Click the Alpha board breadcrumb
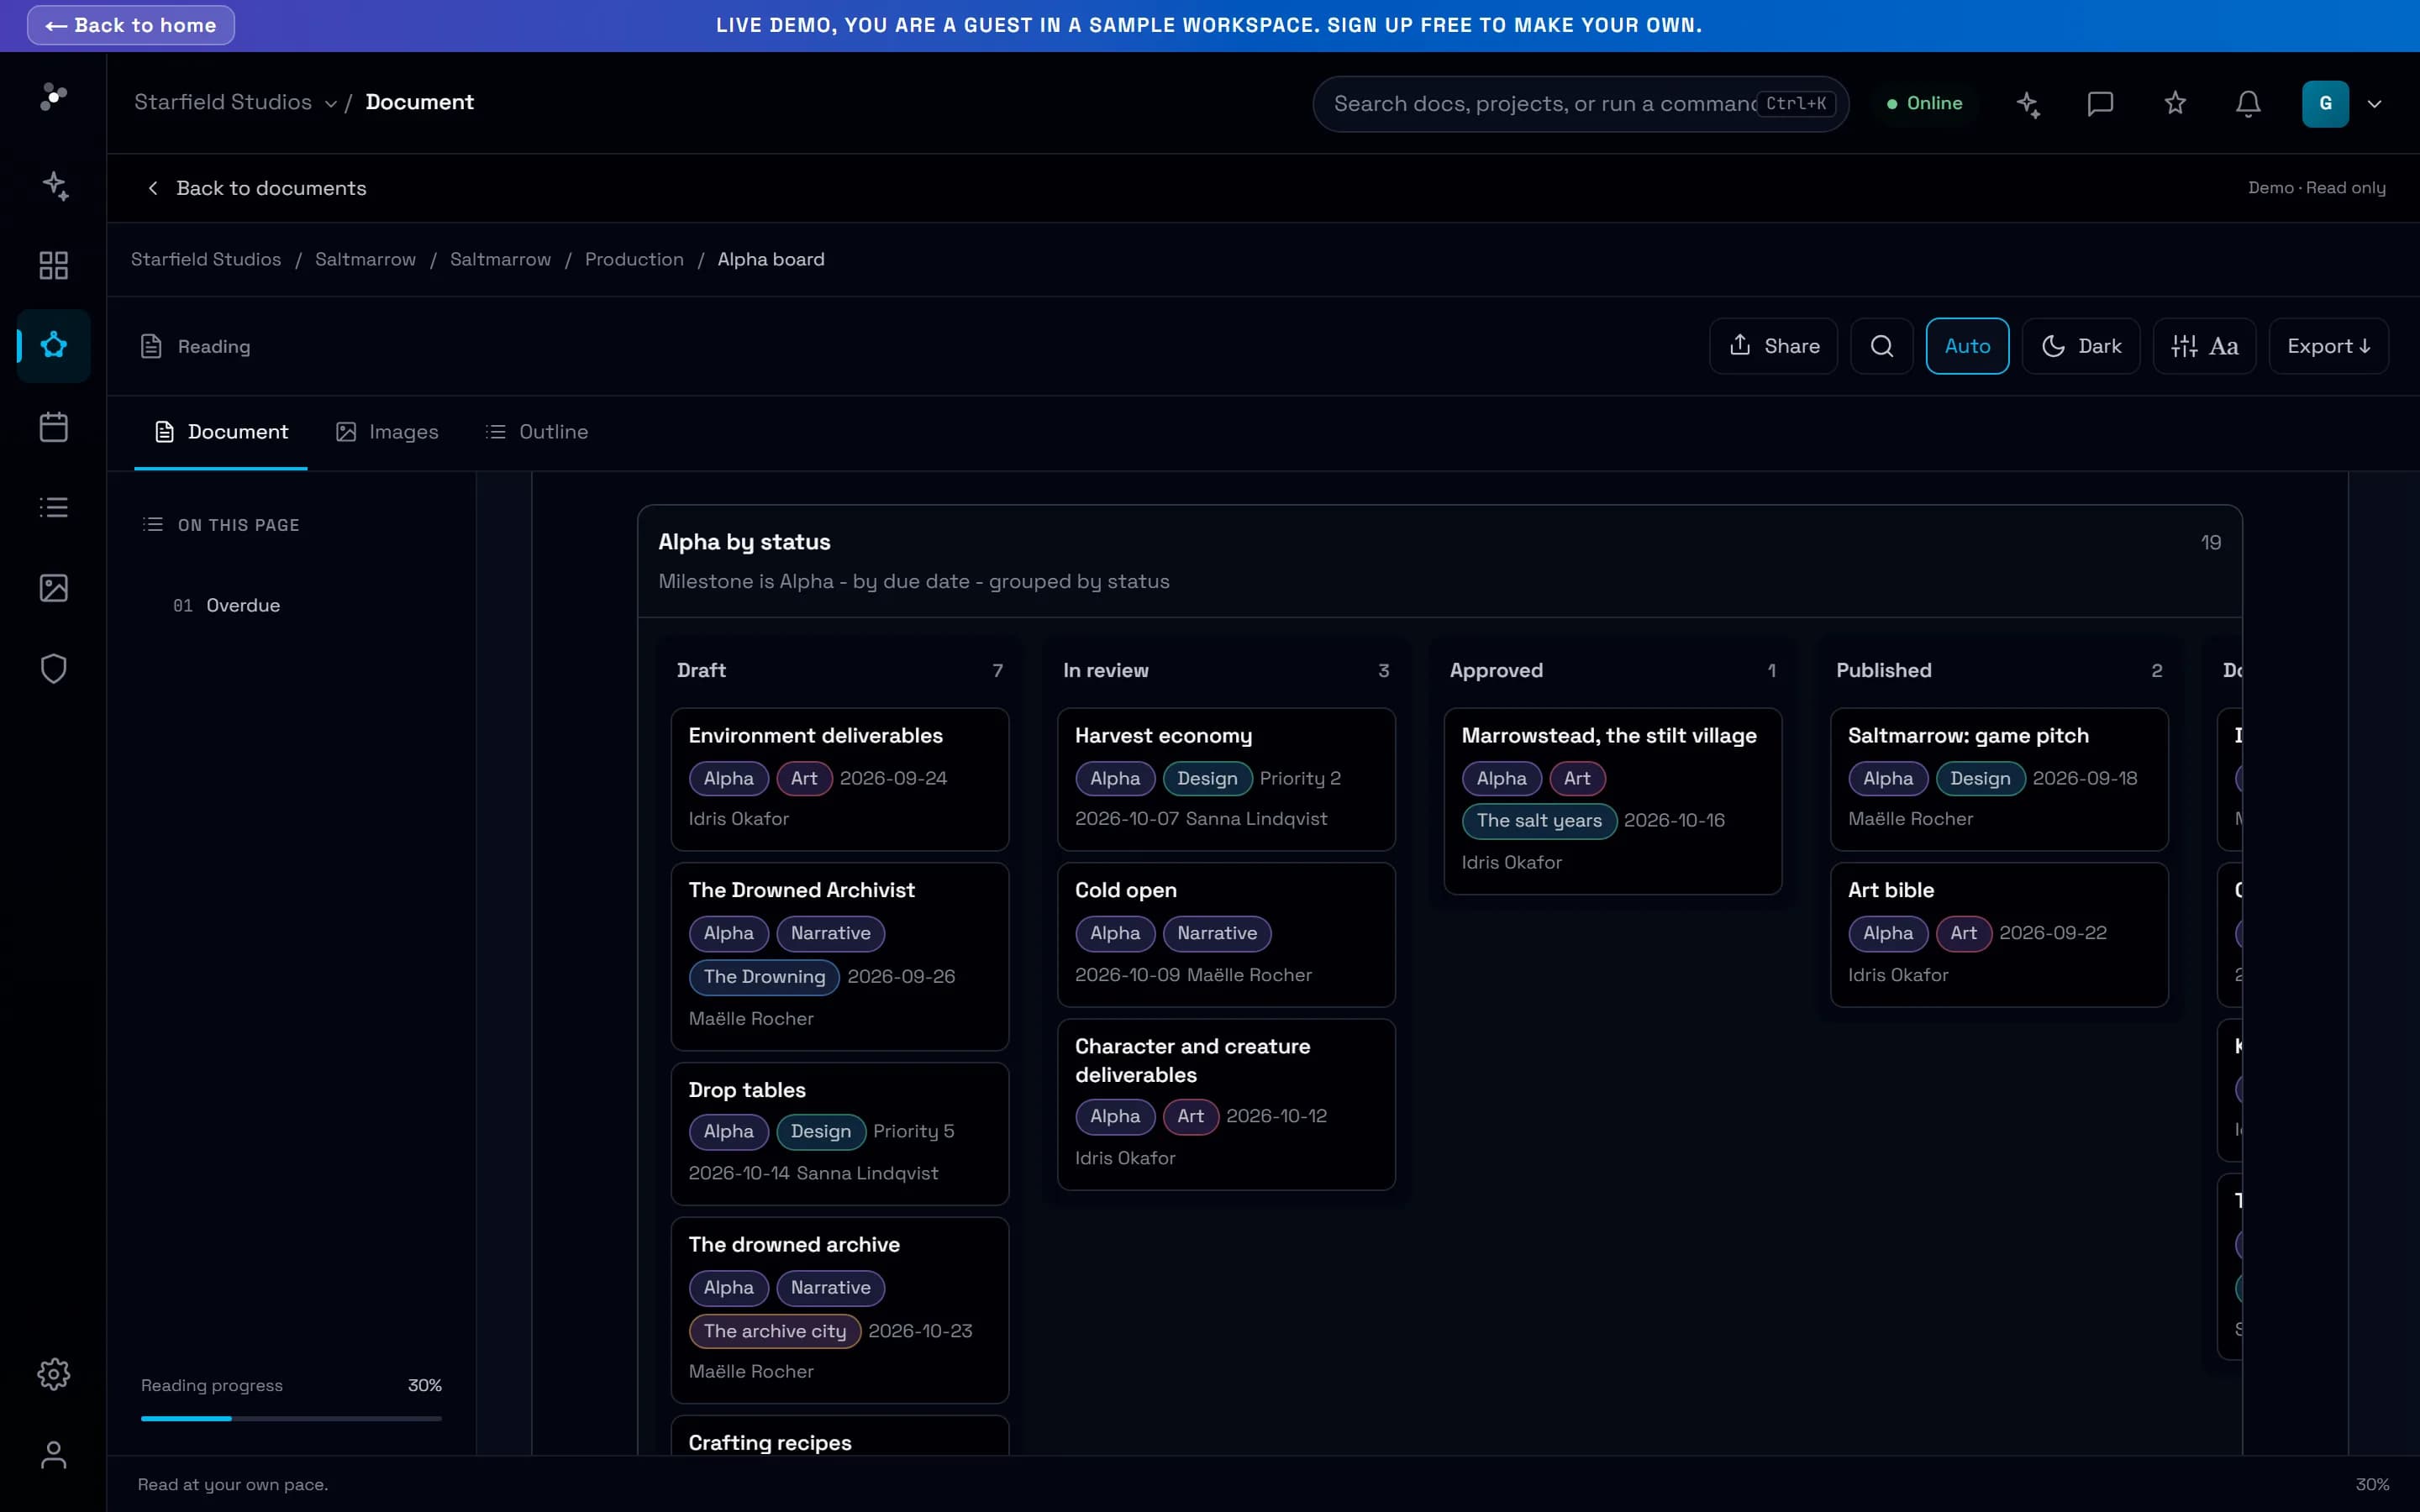This screenshot has height=1512, width=2420. click(x=771, y=259)
